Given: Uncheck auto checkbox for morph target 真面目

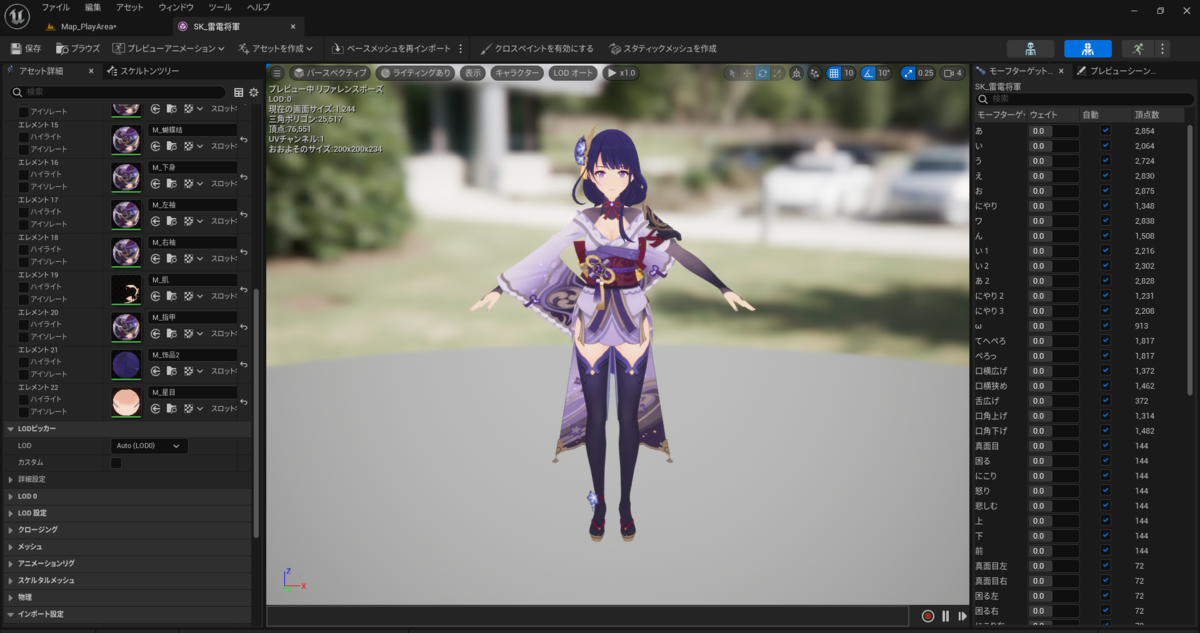Looking at the screenshot, I should point(1105,446).
